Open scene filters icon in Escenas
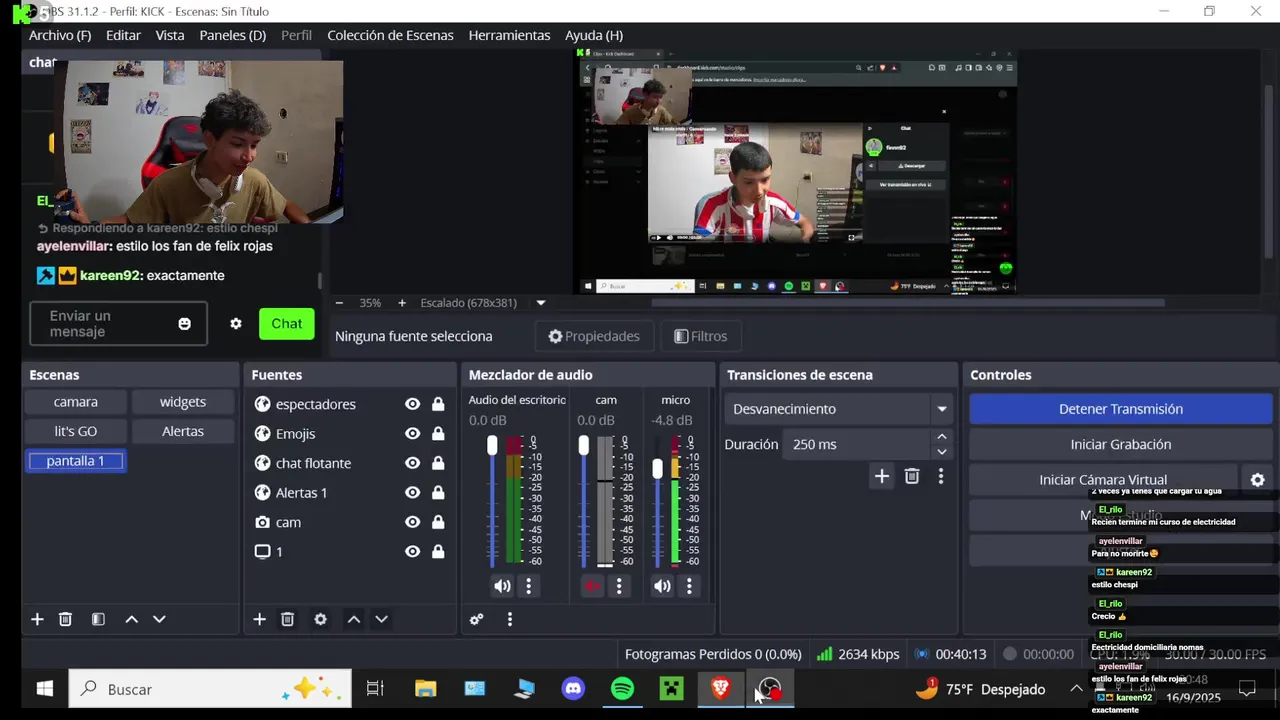This screenshot has height=720, width=1280. pos(98,619)
